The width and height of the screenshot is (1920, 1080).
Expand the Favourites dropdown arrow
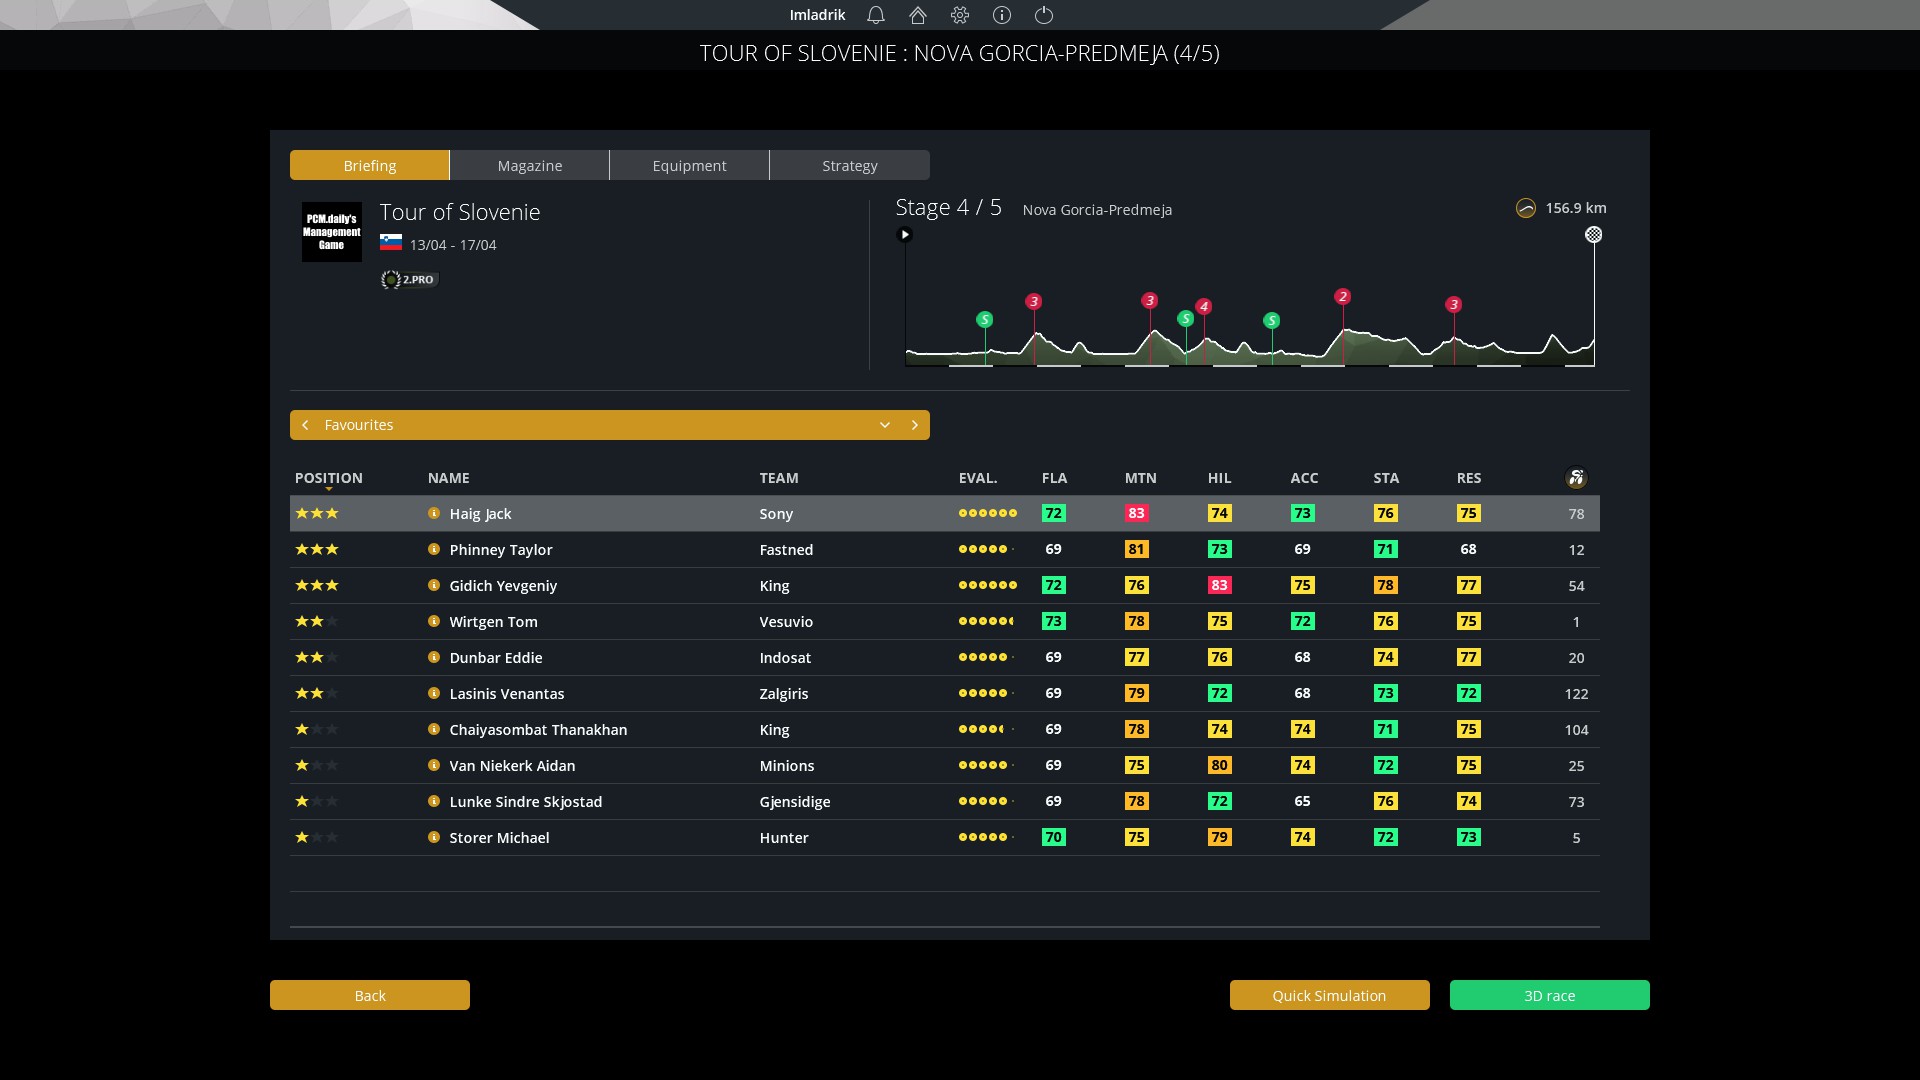pyautogui.click(x=885, y=425)
